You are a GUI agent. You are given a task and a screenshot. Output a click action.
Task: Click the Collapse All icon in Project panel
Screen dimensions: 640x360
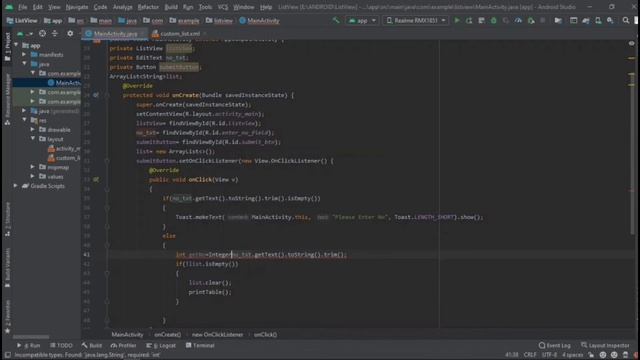55,33
